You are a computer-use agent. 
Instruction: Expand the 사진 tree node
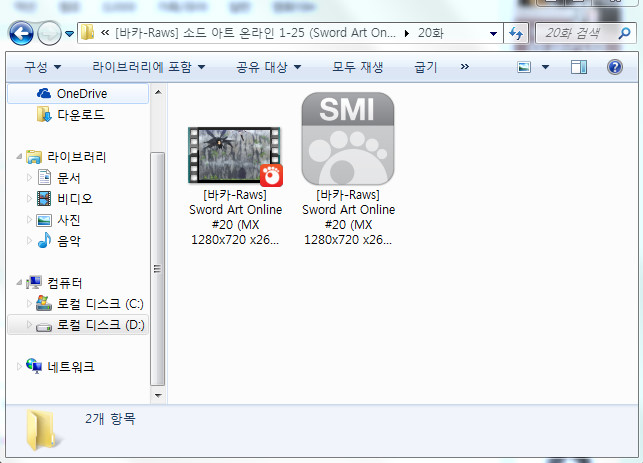tap(29, 220)
